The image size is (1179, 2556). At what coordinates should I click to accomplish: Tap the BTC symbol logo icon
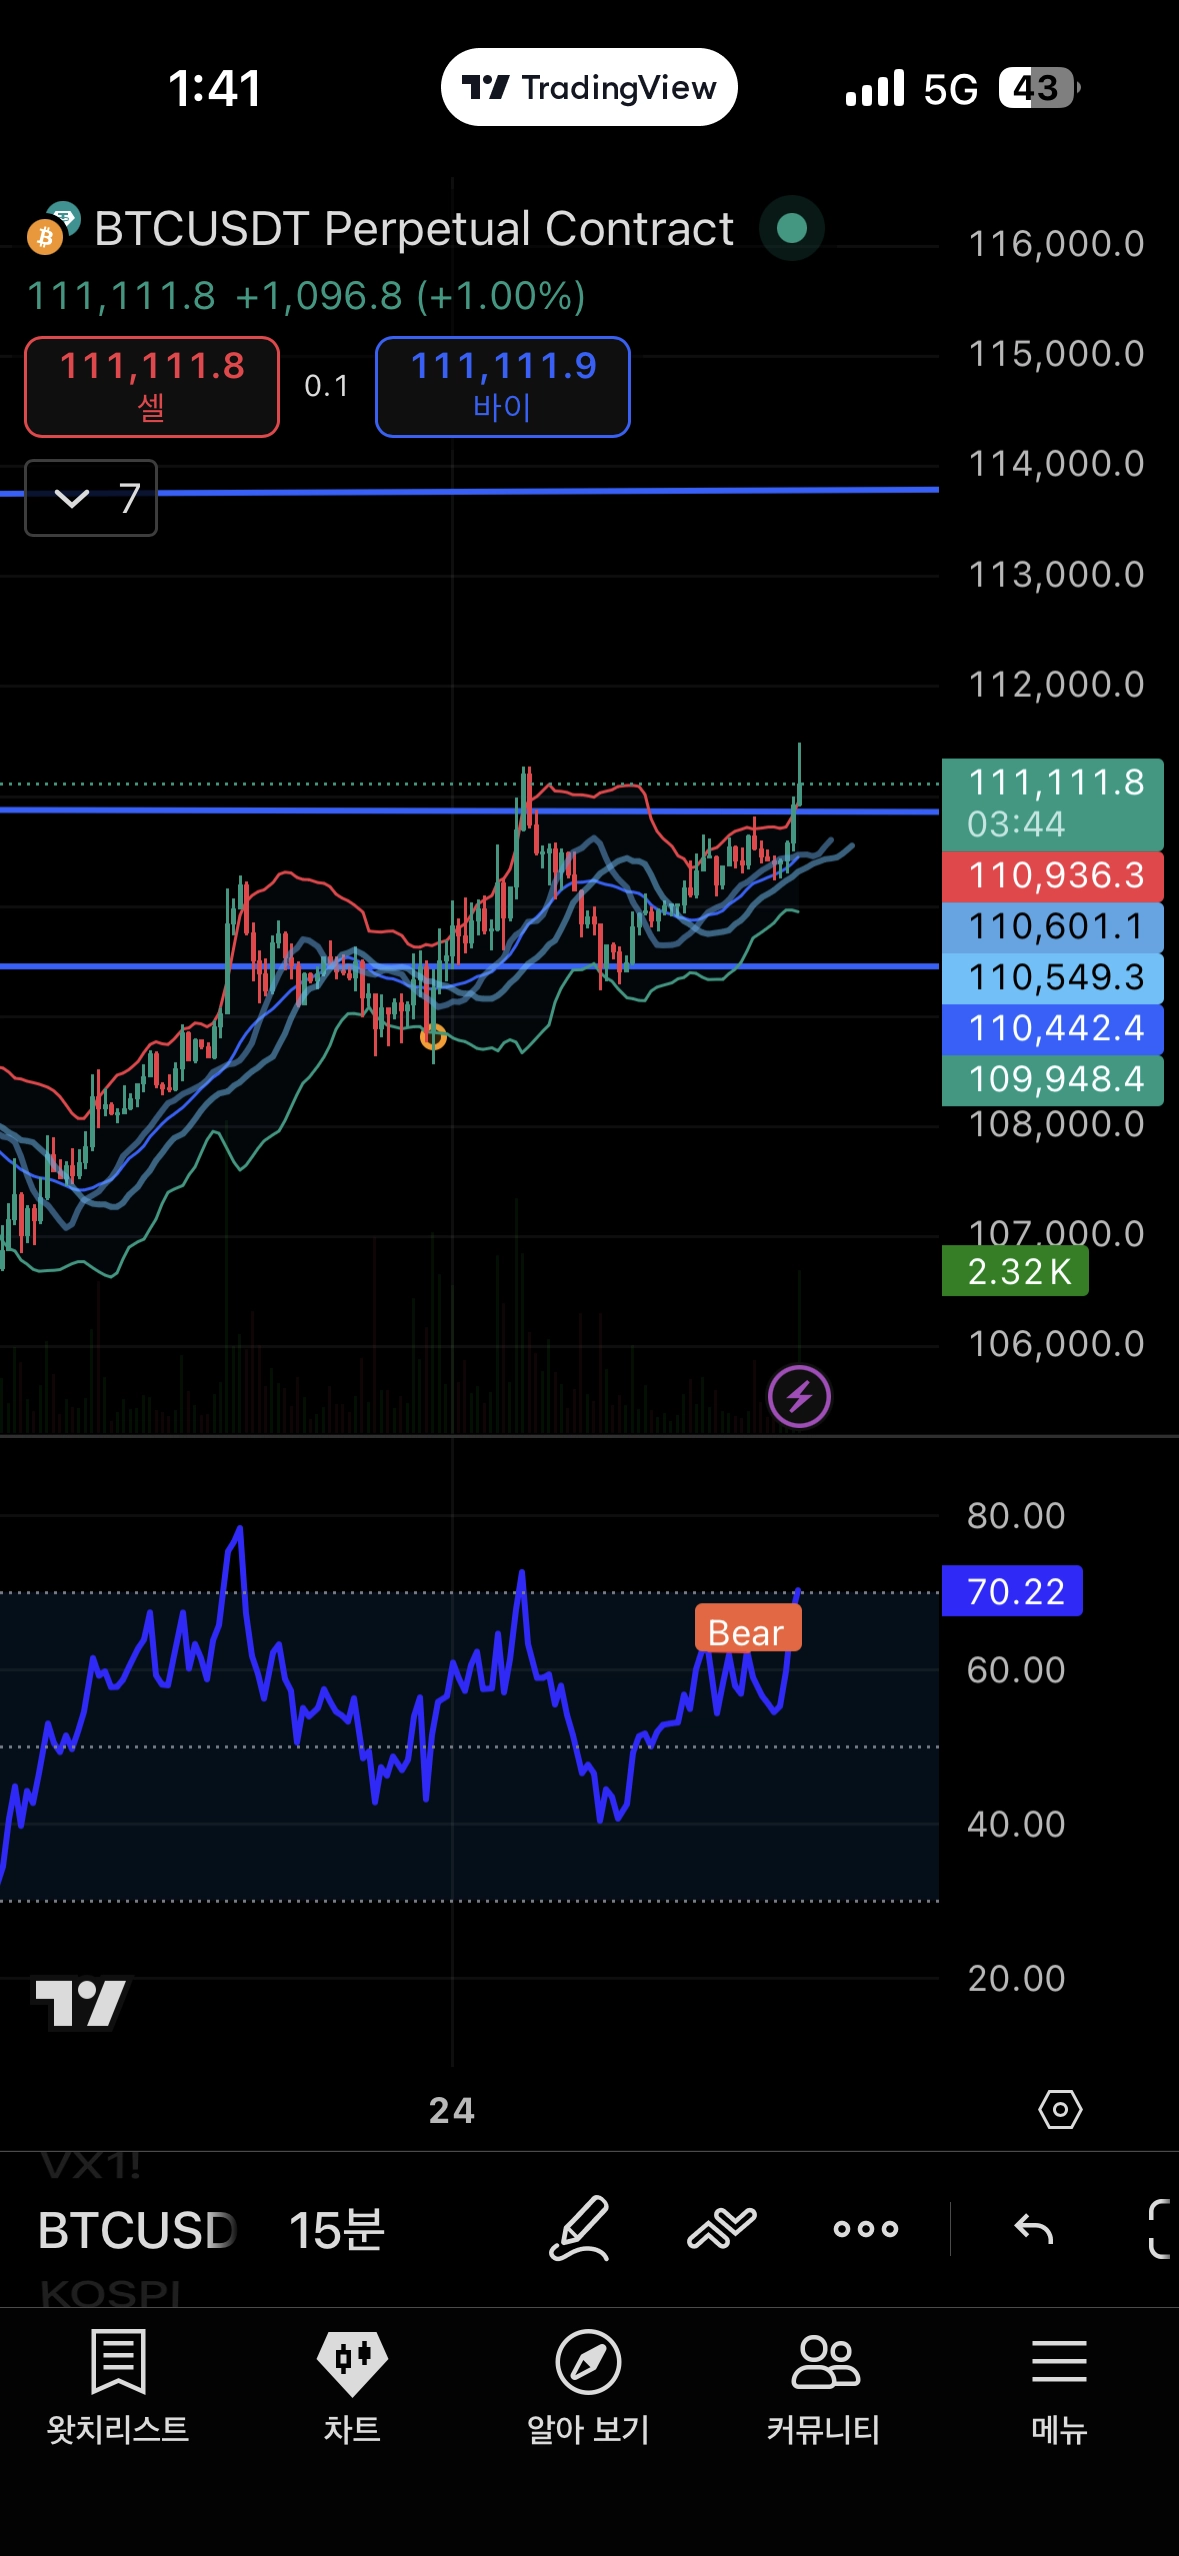tap(52, 228)
